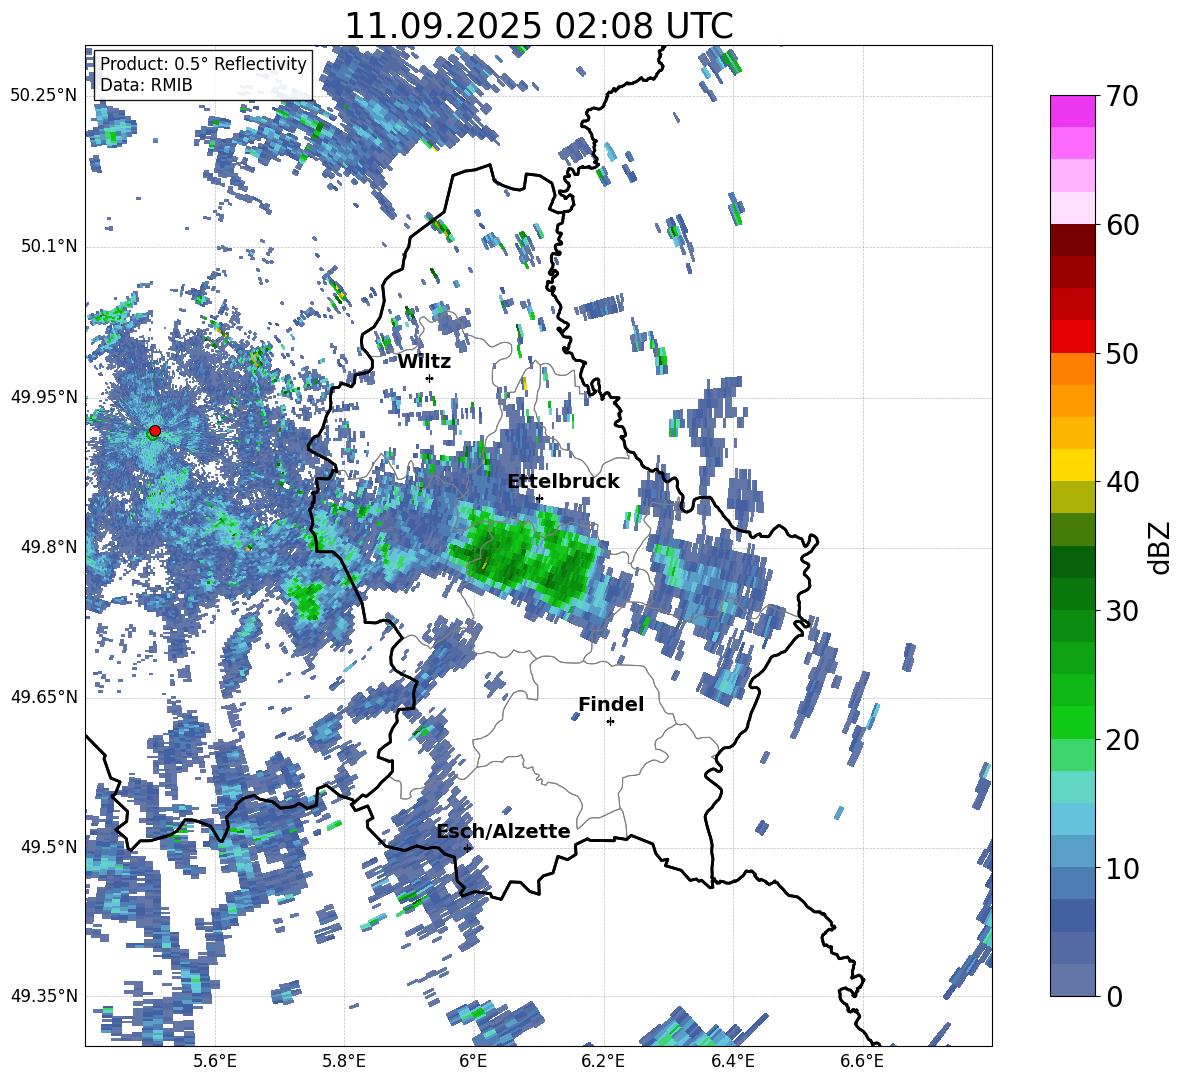Click the 50 tick on the colorbar
The image size is (1184, 1081).
1122,353
